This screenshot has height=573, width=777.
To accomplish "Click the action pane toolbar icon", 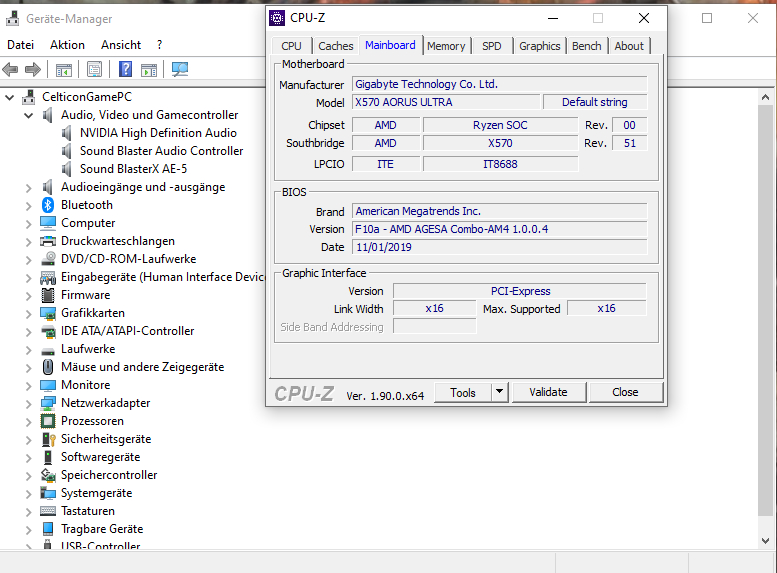I will [149, 69].
